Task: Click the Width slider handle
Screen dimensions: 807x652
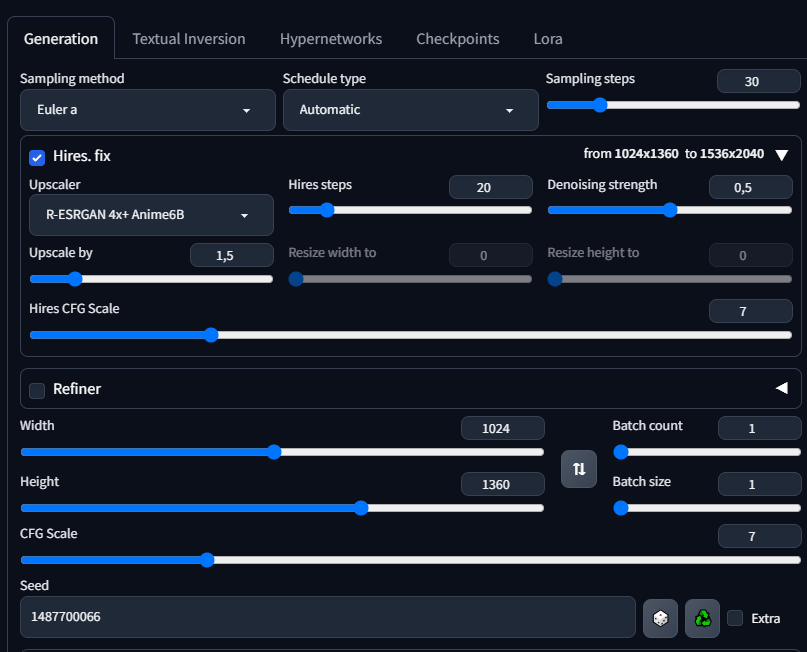Action: coord(274,452)
